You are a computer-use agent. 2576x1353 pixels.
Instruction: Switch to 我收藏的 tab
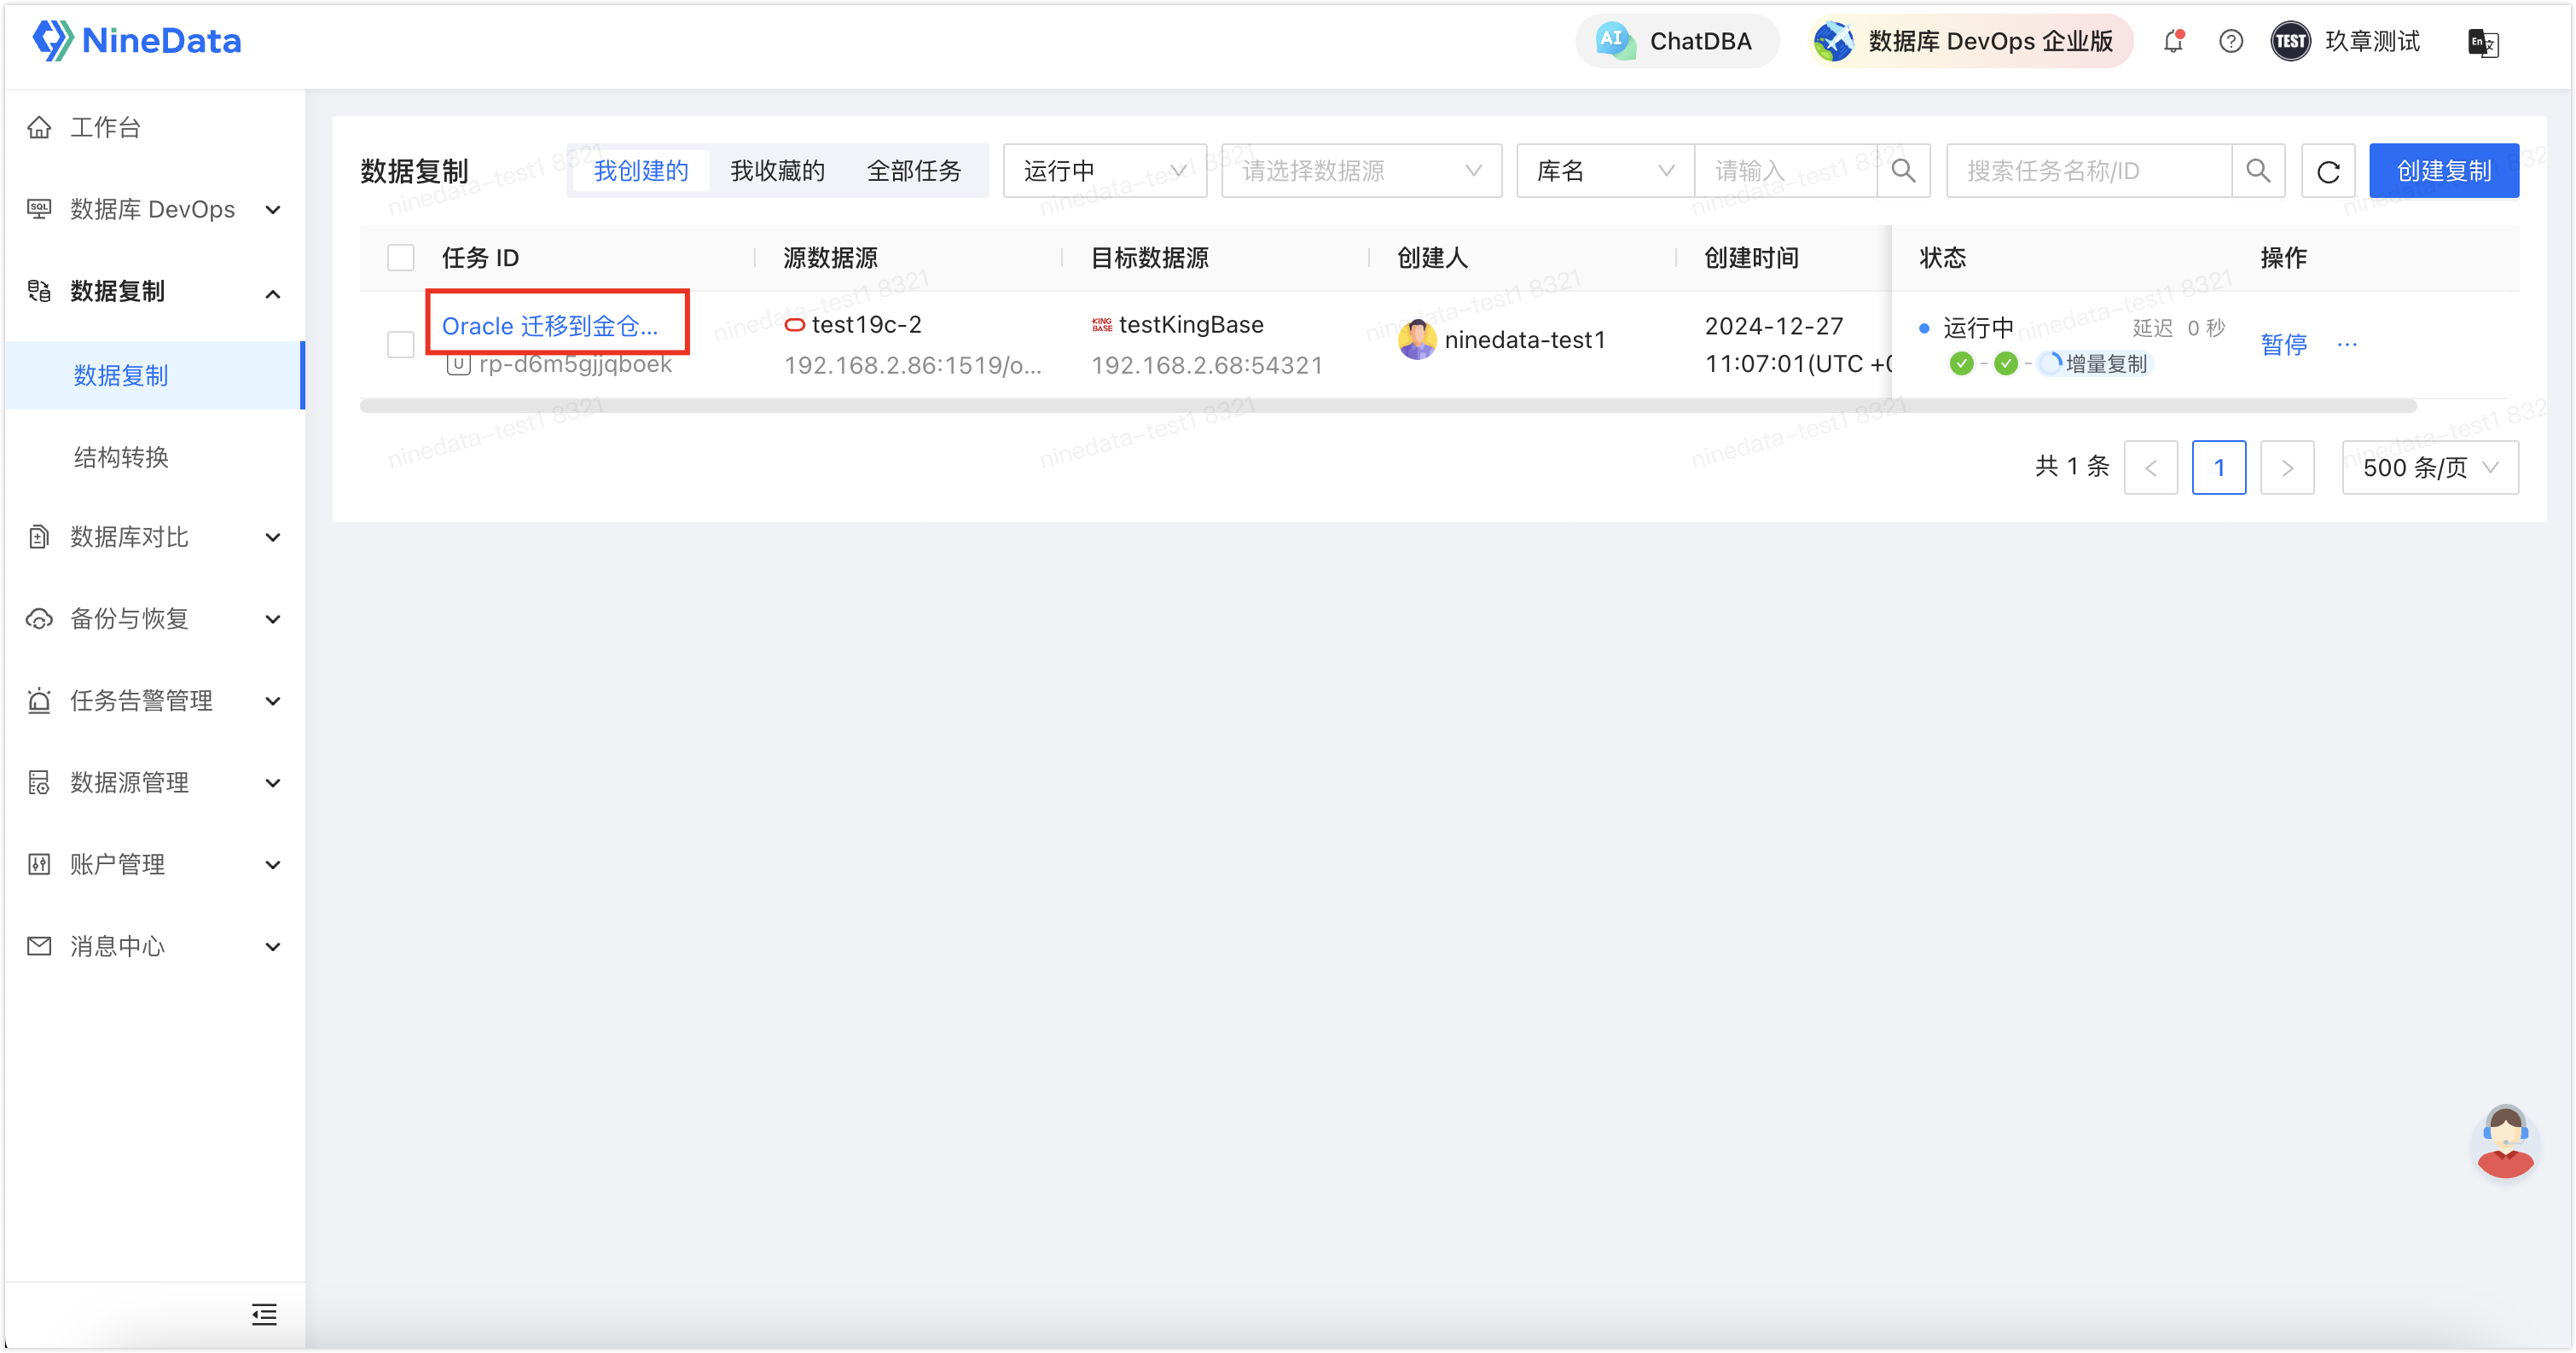coord(777,171)
